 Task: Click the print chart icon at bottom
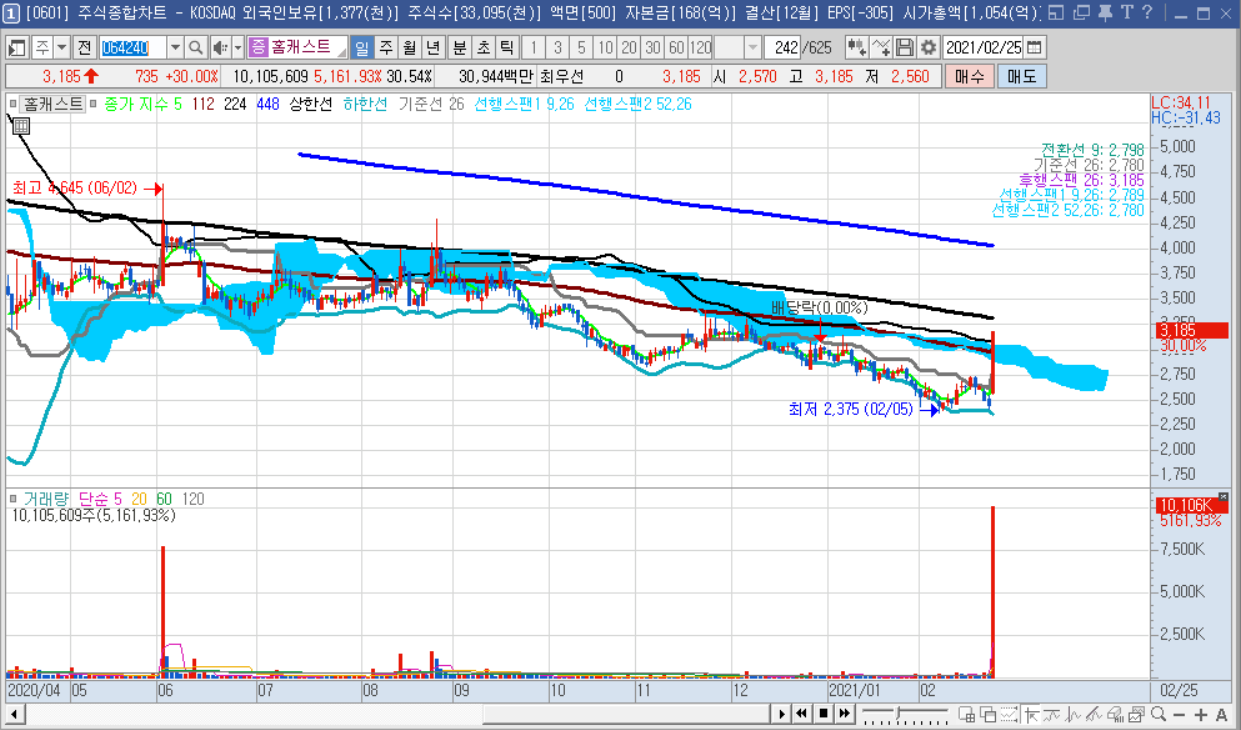click(x=1115, y=714)
